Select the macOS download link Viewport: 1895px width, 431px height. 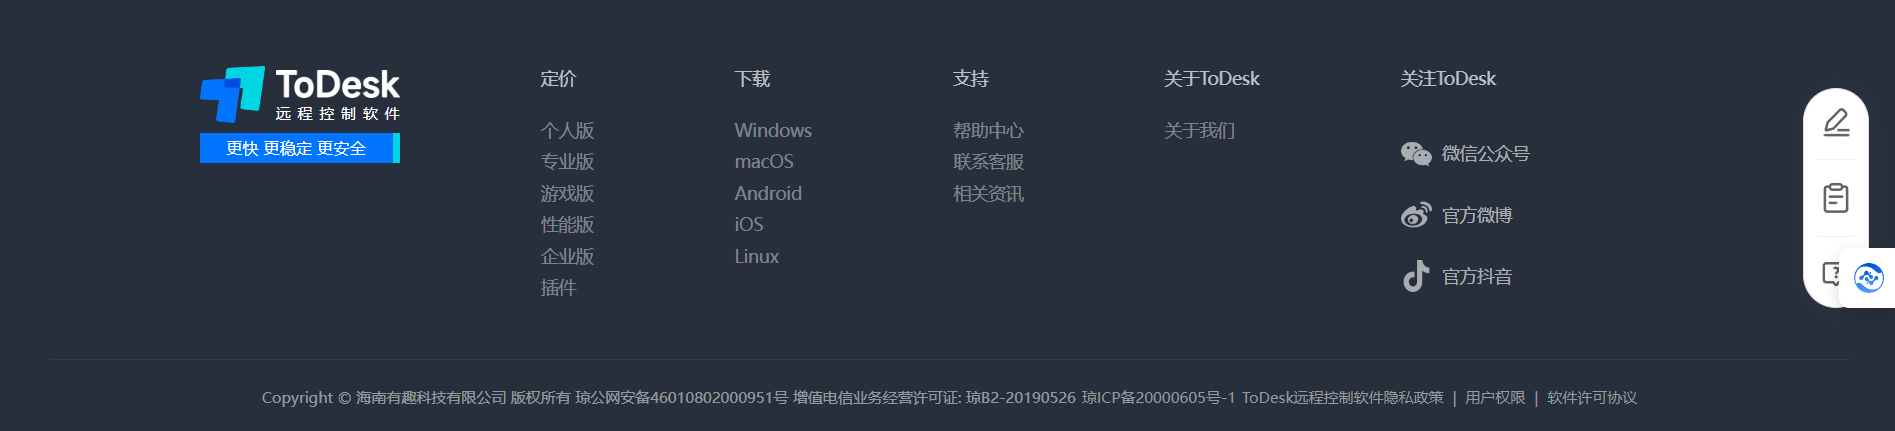764,162
